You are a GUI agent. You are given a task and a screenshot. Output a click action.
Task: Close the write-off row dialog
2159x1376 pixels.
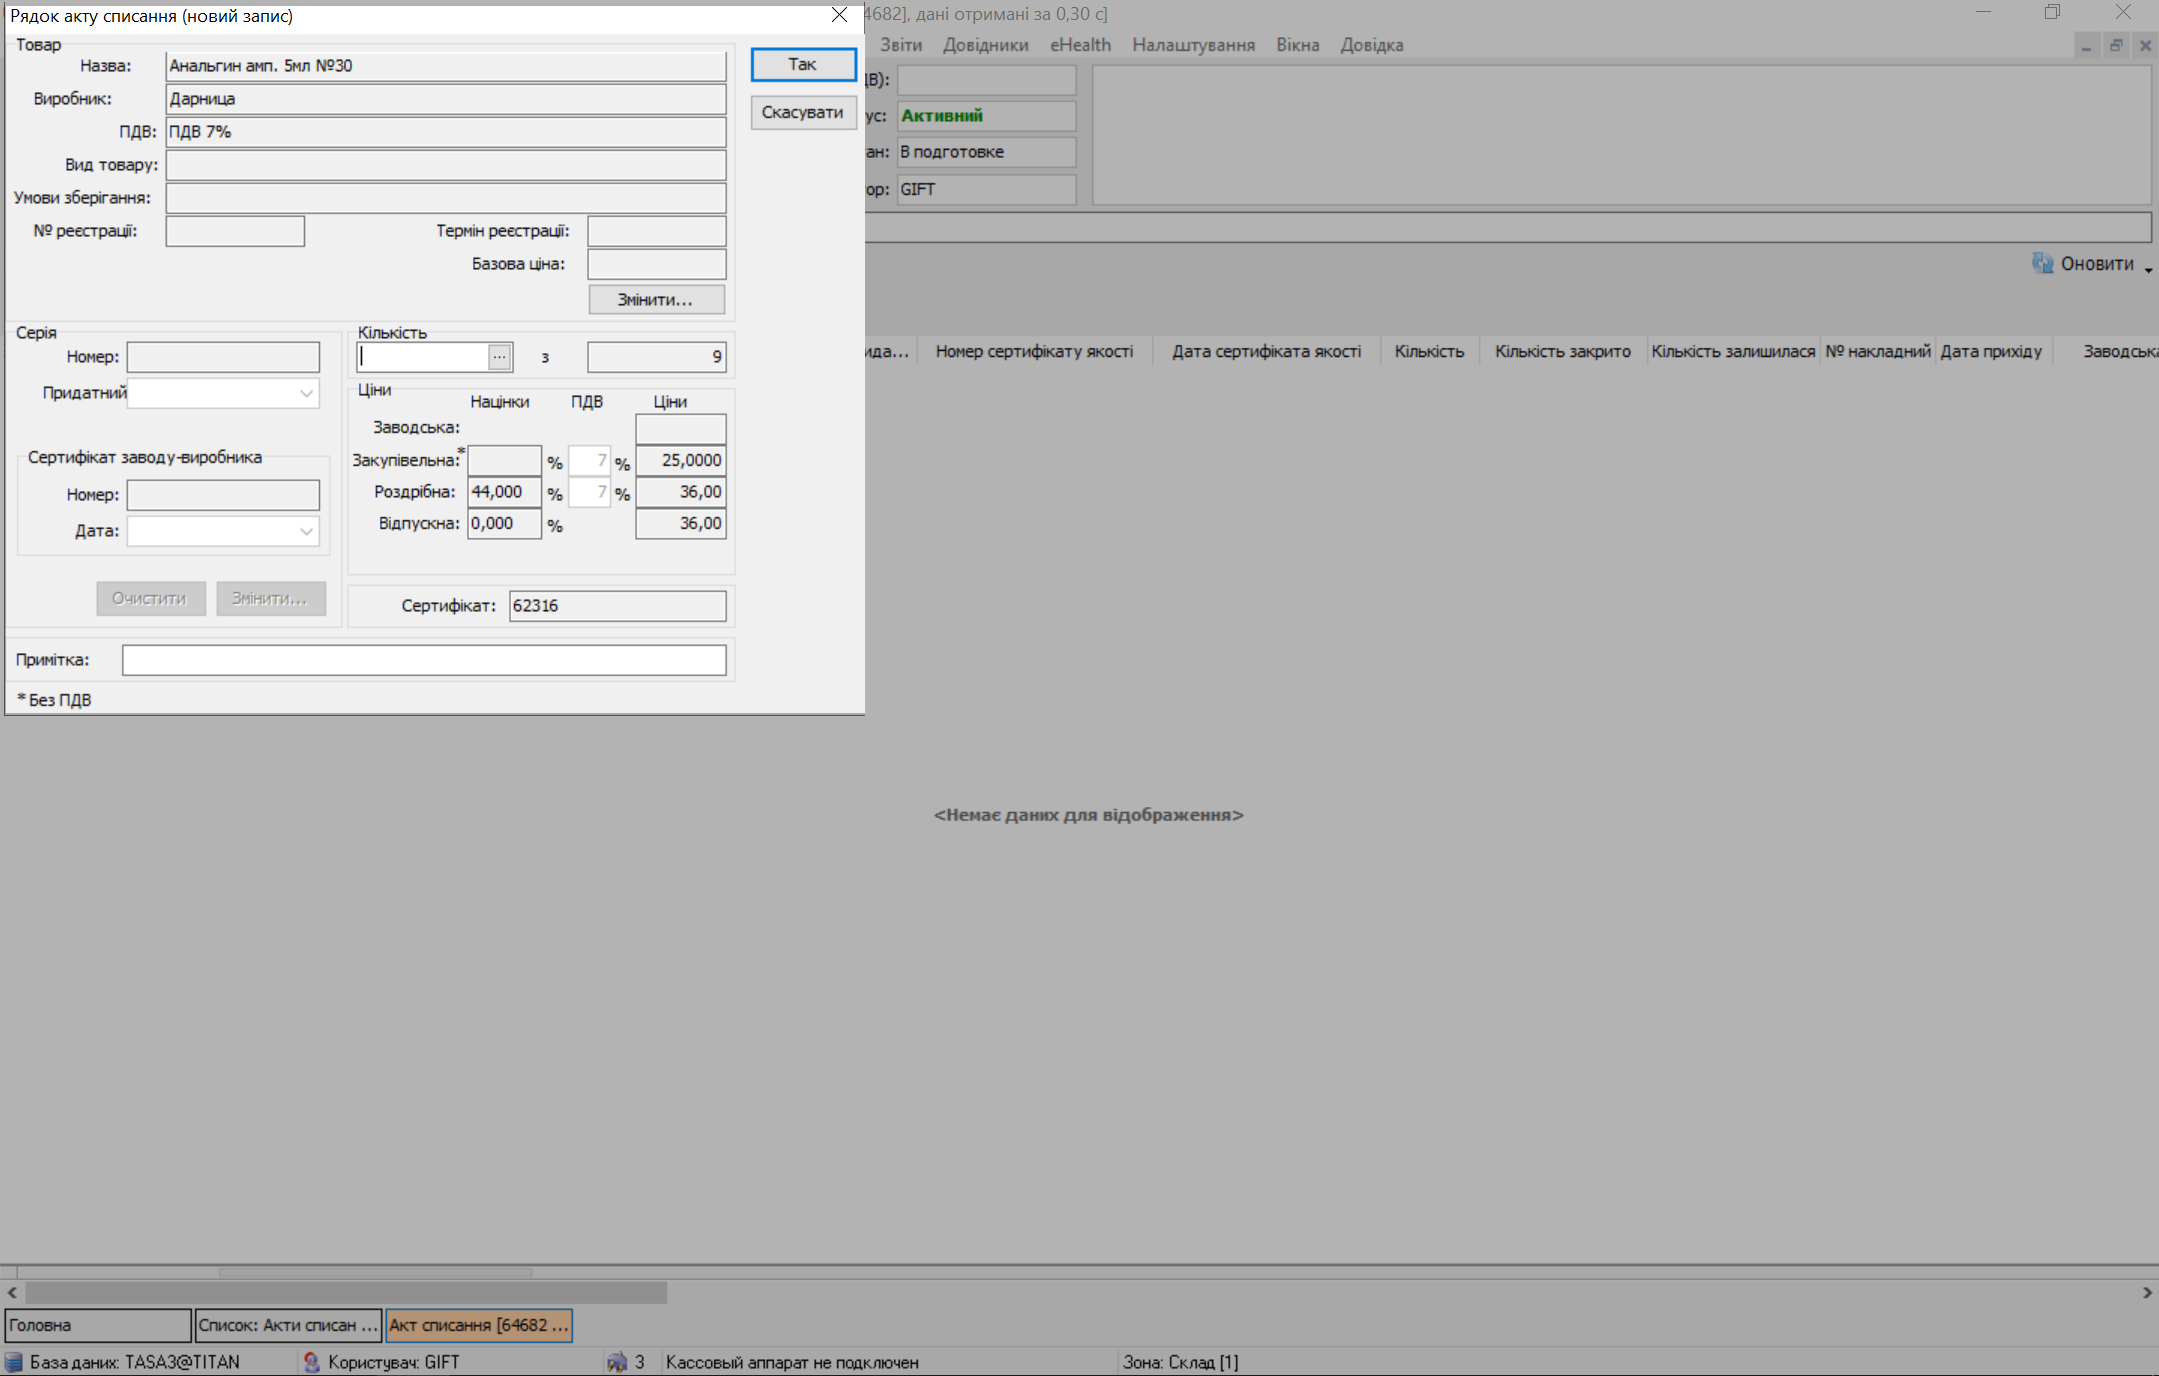839,15
